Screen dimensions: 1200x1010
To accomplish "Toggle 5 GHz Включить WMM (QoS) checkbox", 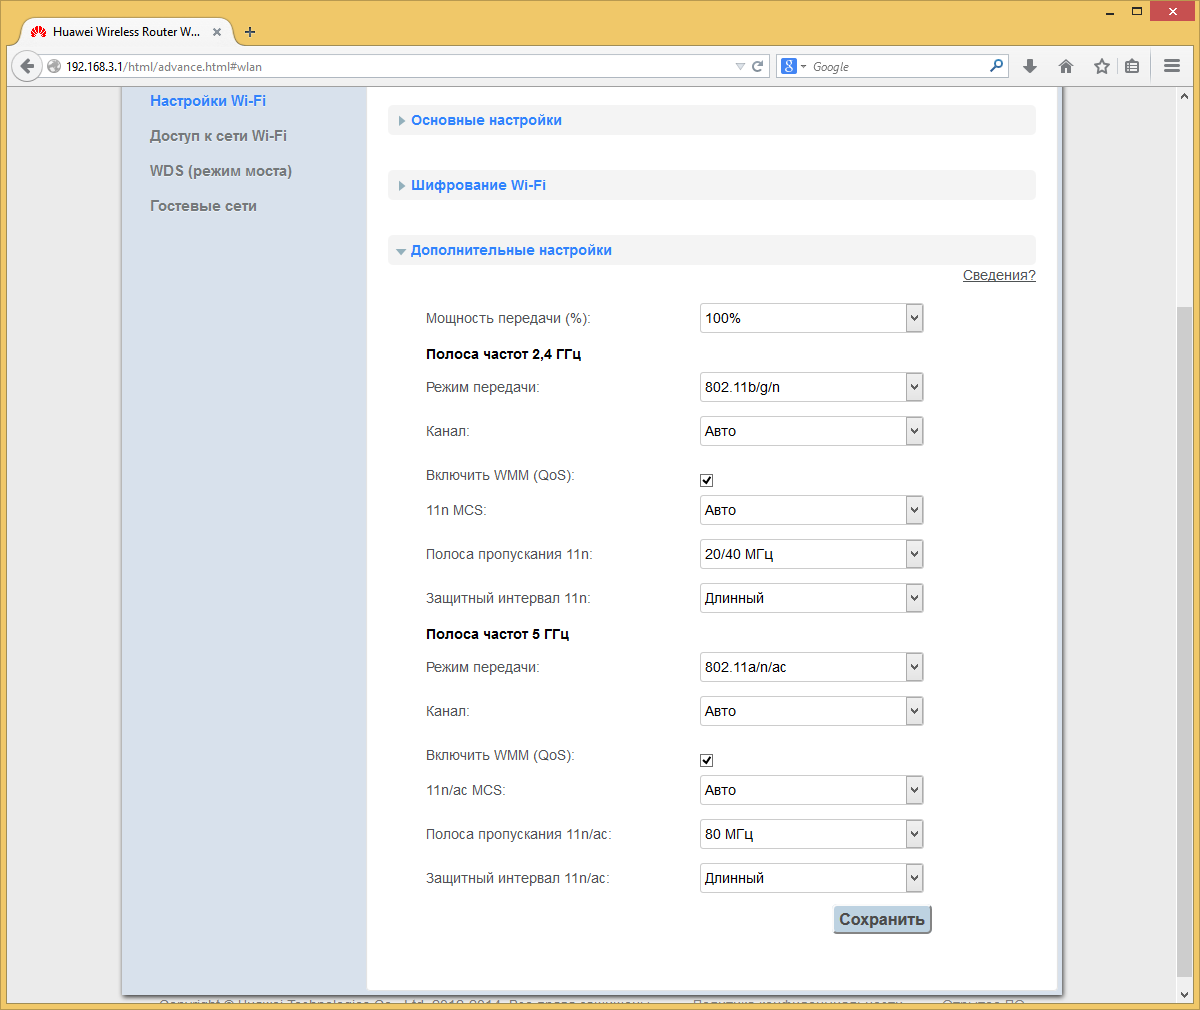I will 707,760.
